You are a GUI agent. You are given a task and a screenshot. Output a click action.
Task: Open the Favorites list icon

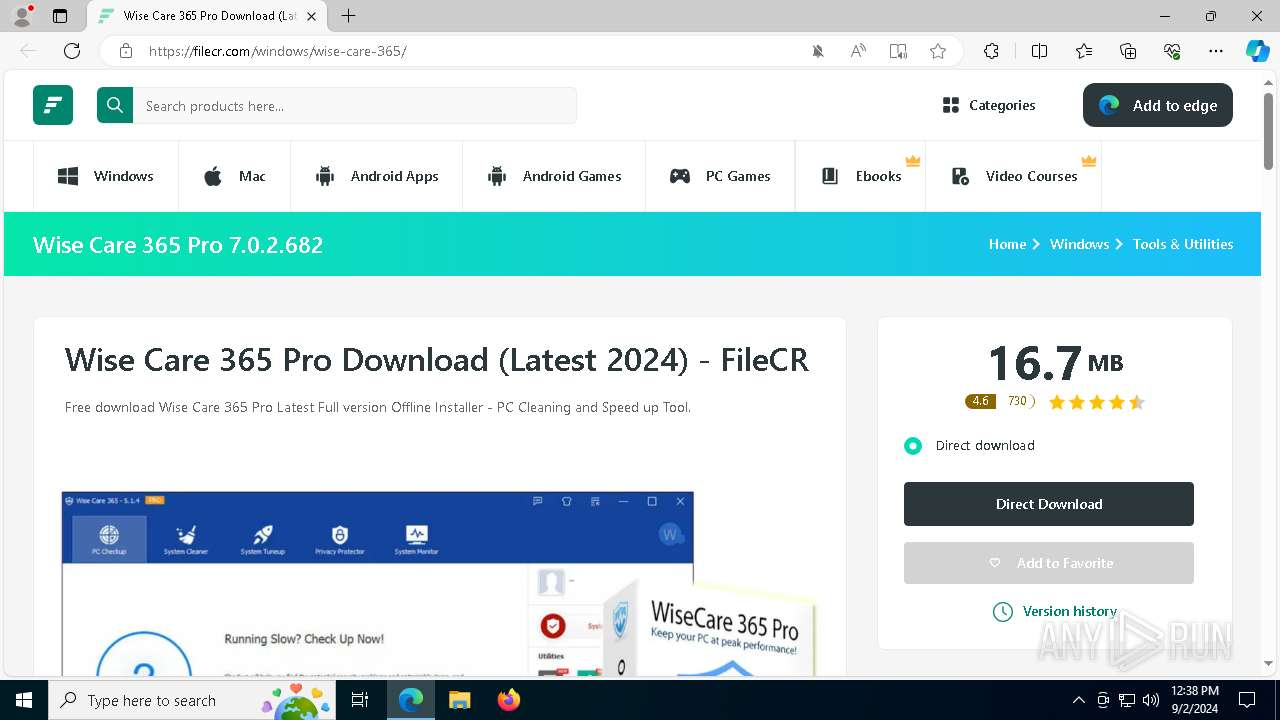1084,51
